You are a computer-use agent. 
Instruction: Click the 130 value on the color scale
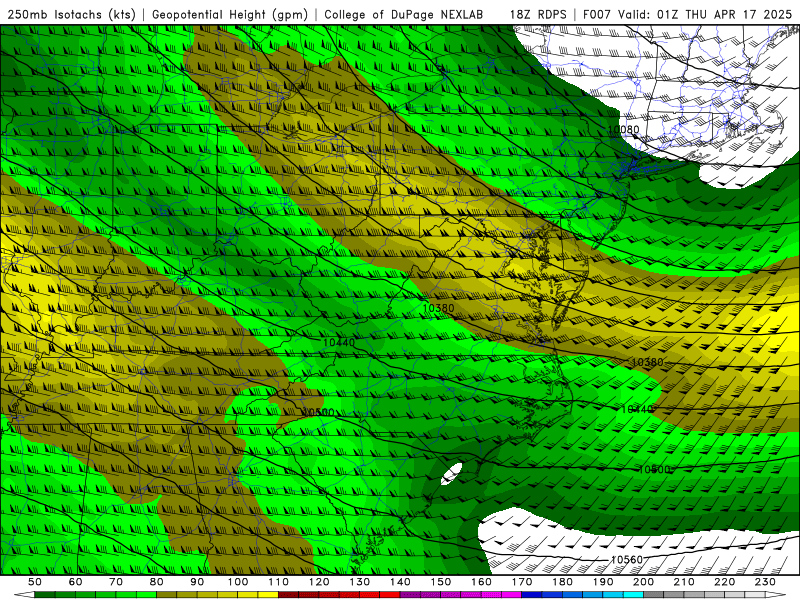(360, 582)
